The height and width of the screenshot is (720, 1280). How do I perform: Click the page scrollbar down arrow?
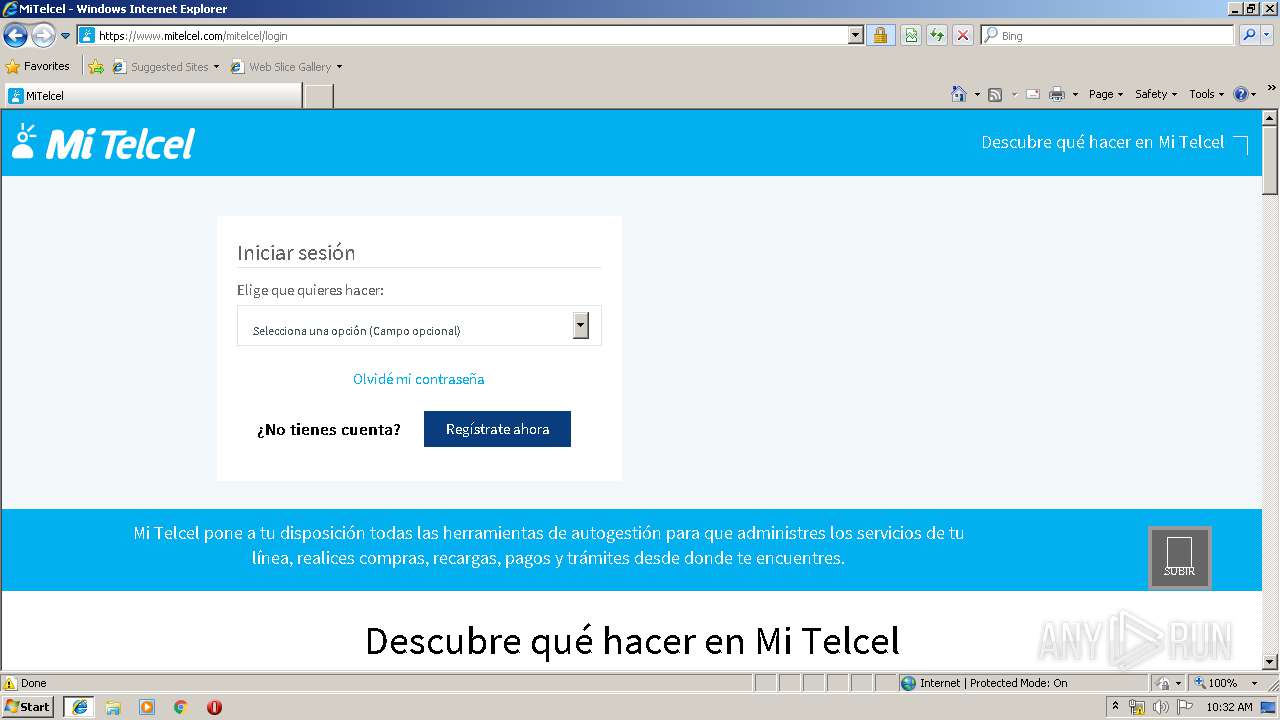pos(1270,661)
